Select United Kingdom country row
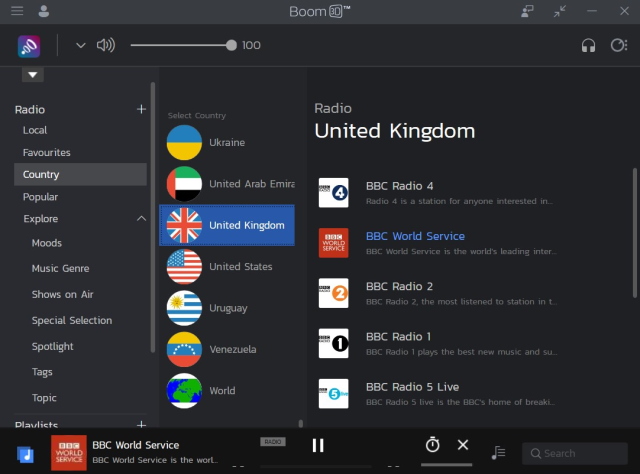This screenshot has height=474, width=640. 227,225
